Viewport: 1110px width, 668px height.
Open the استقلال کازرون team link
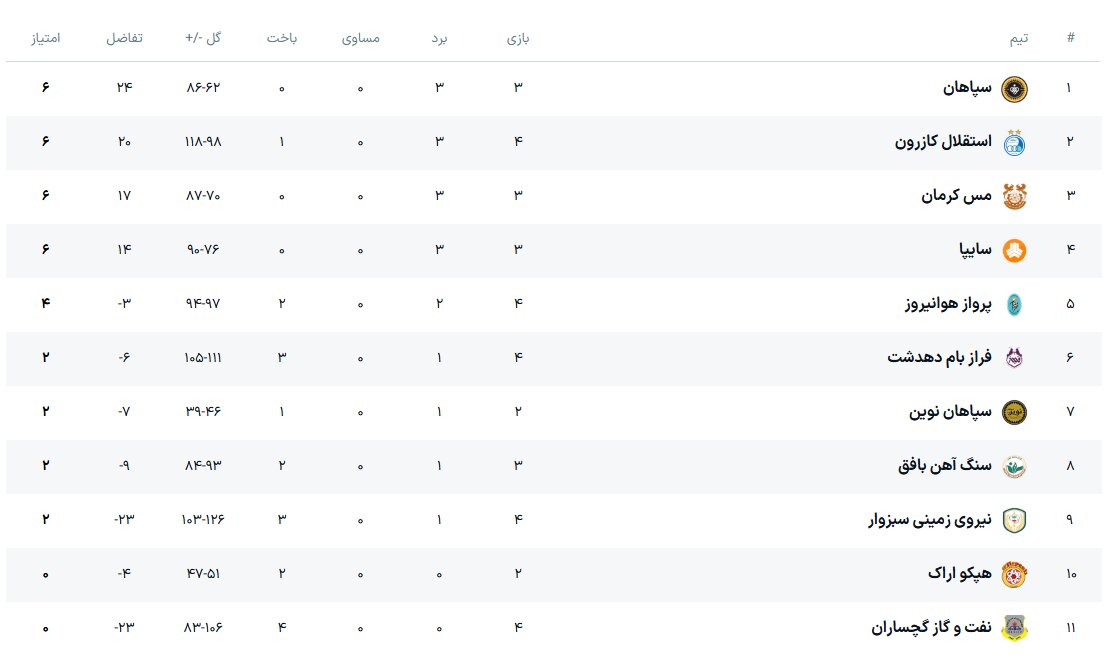[x=943, y=142]
